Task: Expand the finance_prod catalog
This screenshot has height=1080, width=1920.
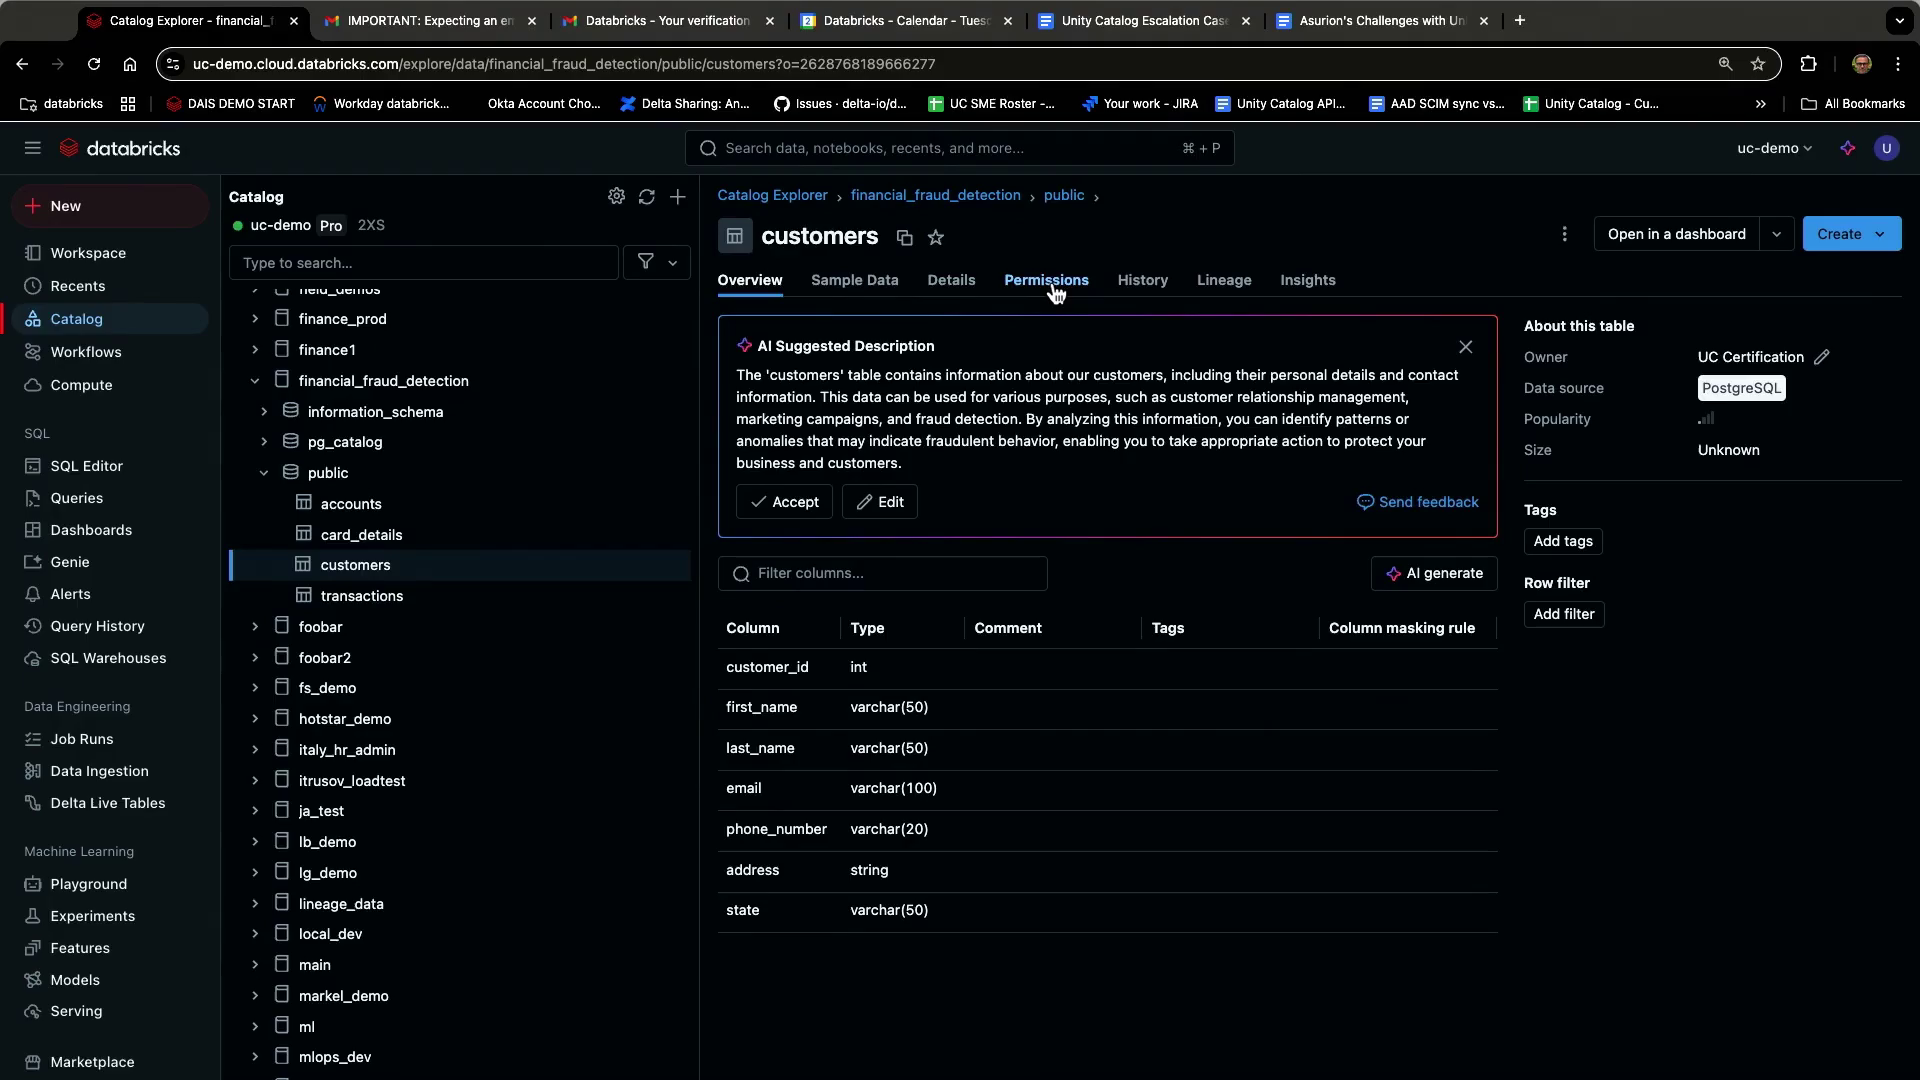Action: pos(255,319)
